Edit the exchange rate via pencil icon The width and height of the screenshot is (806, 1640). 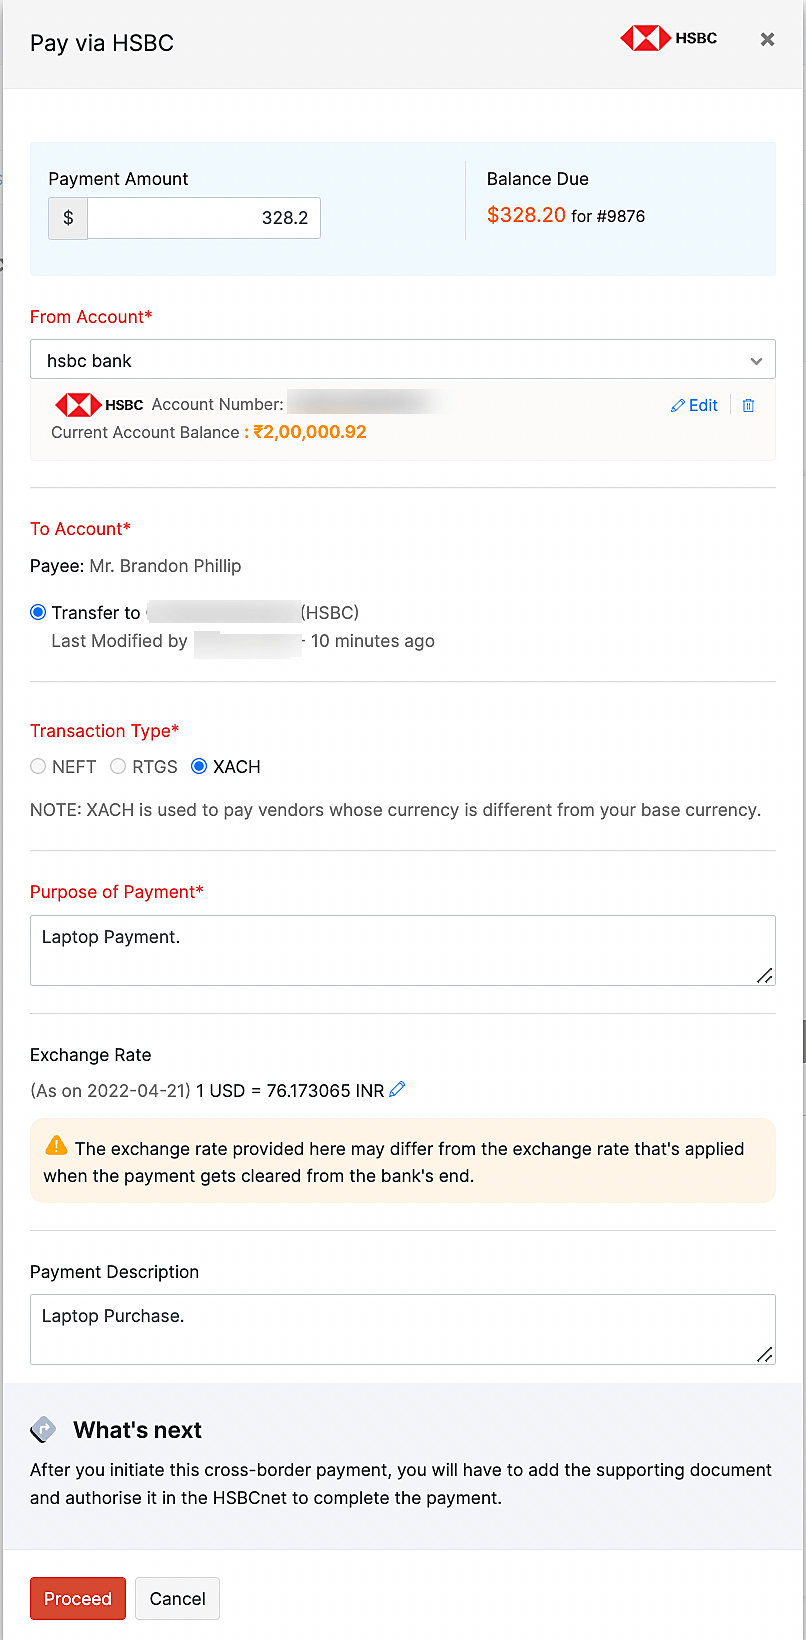(x=397, y=1089)
